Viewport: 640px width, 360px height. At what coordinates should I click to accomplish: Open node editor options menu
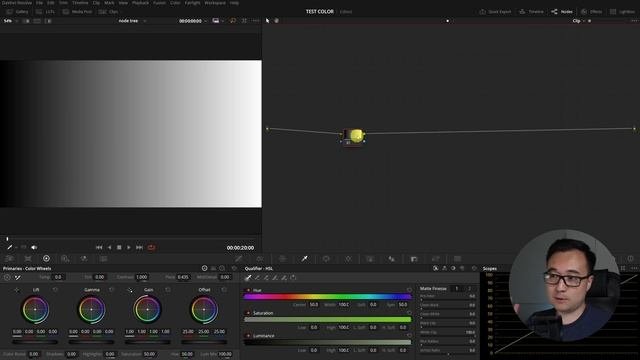[x=634, y=21]
